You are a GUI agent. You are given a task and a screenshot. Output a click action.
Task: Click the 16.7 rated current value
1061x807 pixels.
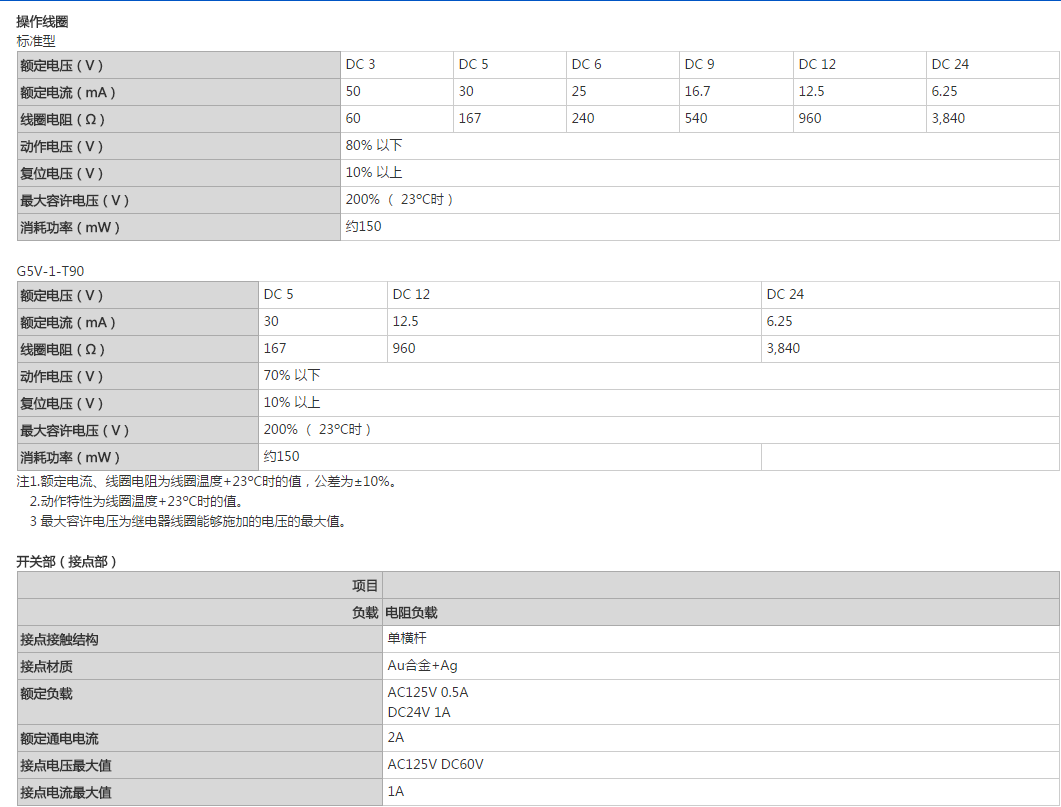697,92
